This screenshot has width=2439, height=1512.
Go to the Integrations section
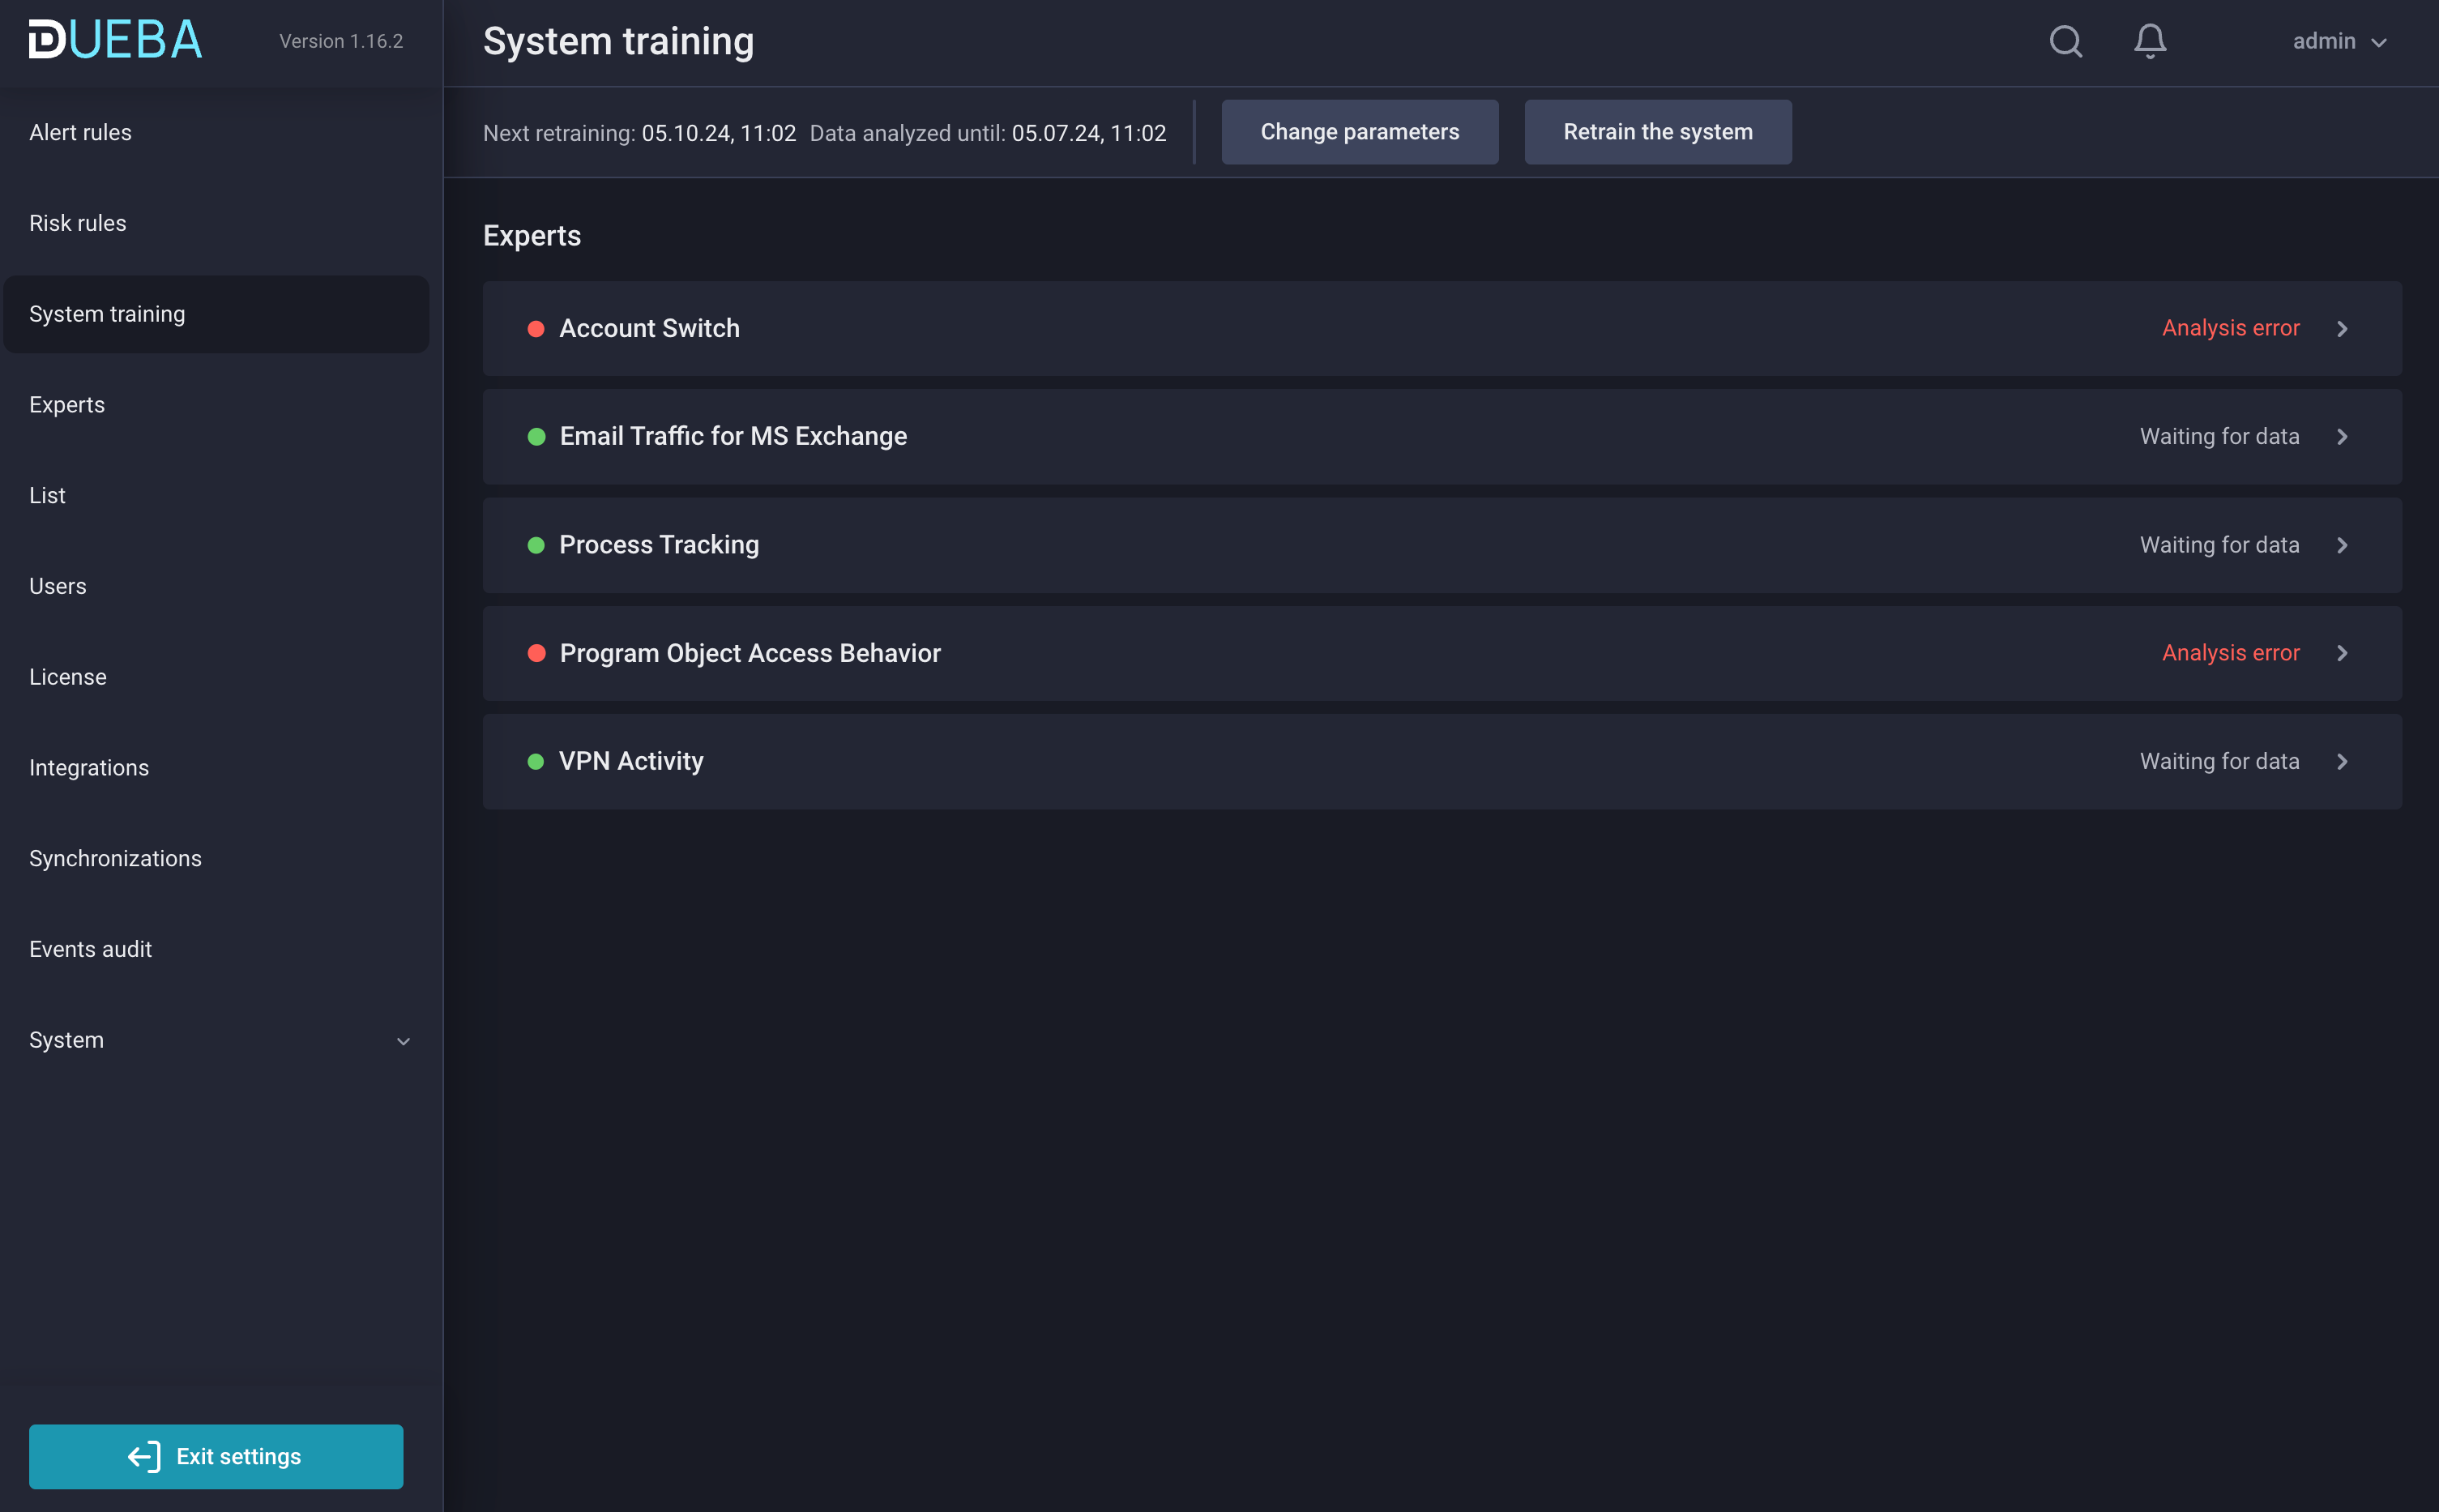click(x=89, y=768)
